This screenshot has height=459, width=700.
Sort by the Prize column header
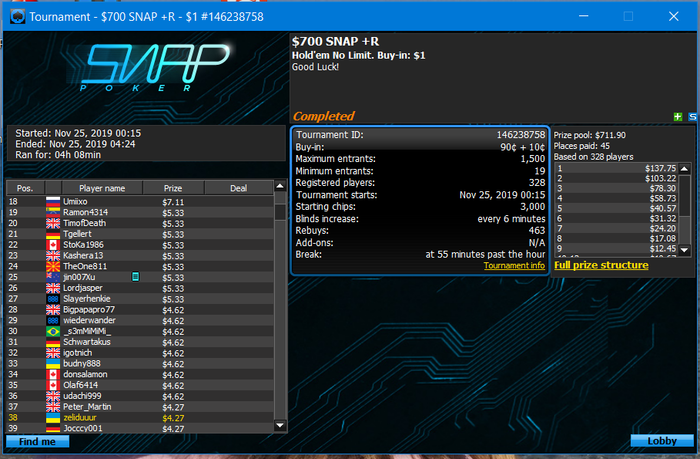click(173, 188)
